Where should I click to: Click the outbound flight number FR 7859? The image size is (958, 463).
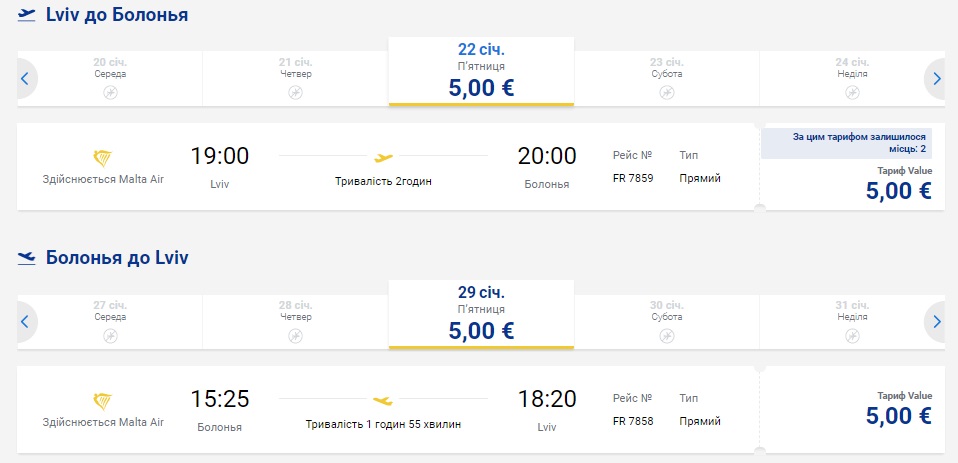pyautogui.click(x=633, y=179)
